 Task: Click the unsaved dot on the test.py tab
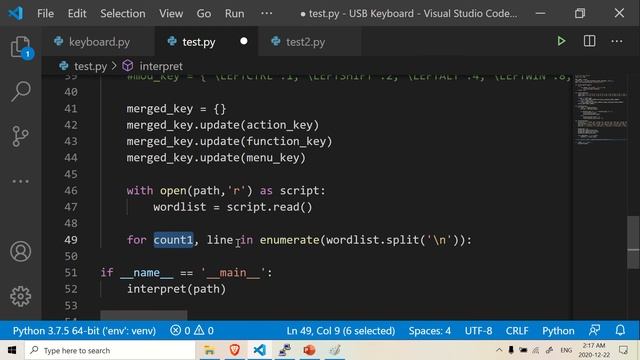(x=244, y=41)
